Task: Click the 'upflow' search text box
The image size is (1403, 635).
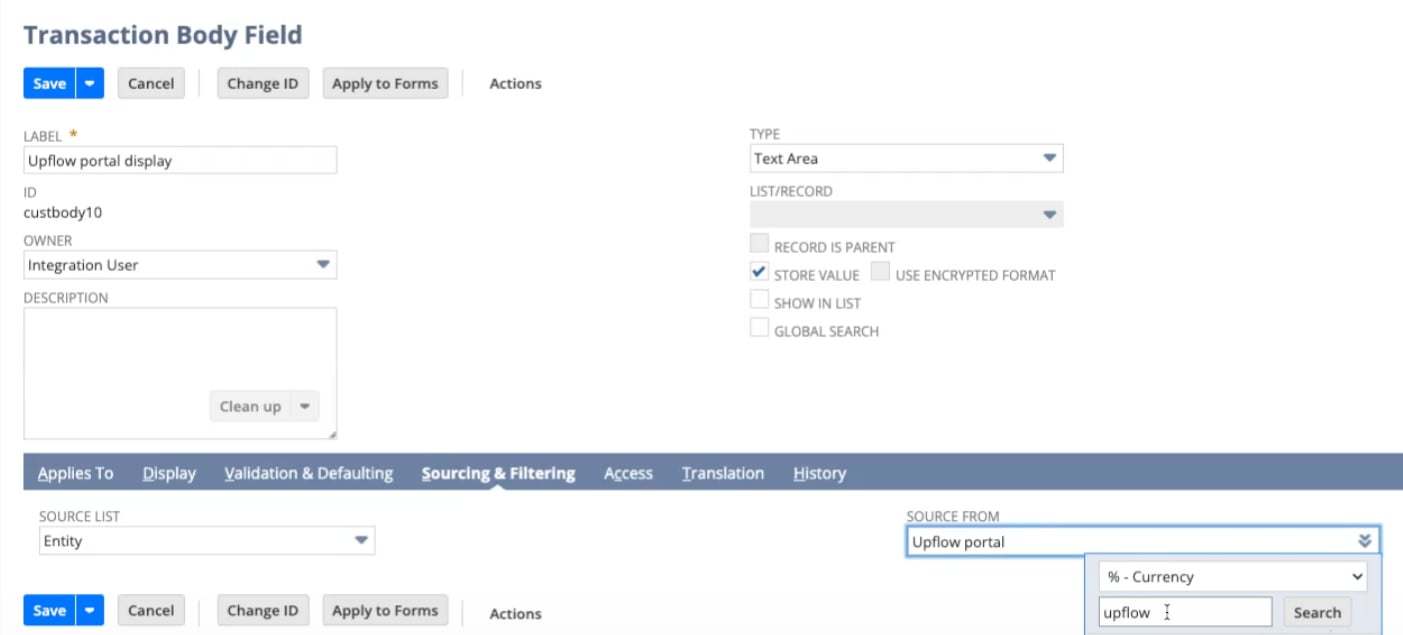Action: tap(1185, 612)
